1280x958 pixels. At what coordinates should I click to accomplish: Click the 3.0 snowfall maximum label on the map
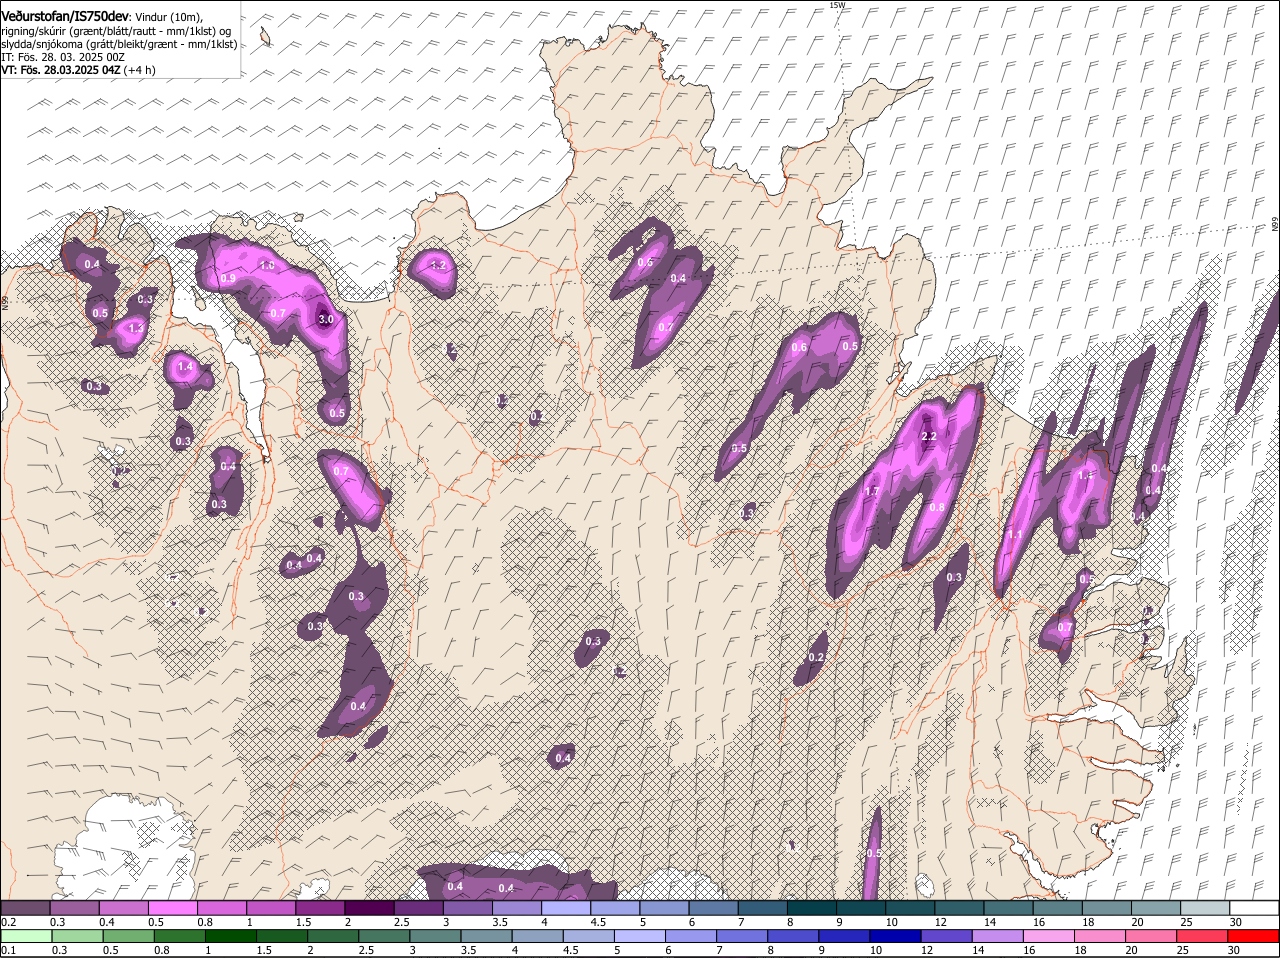click(326, 319)
